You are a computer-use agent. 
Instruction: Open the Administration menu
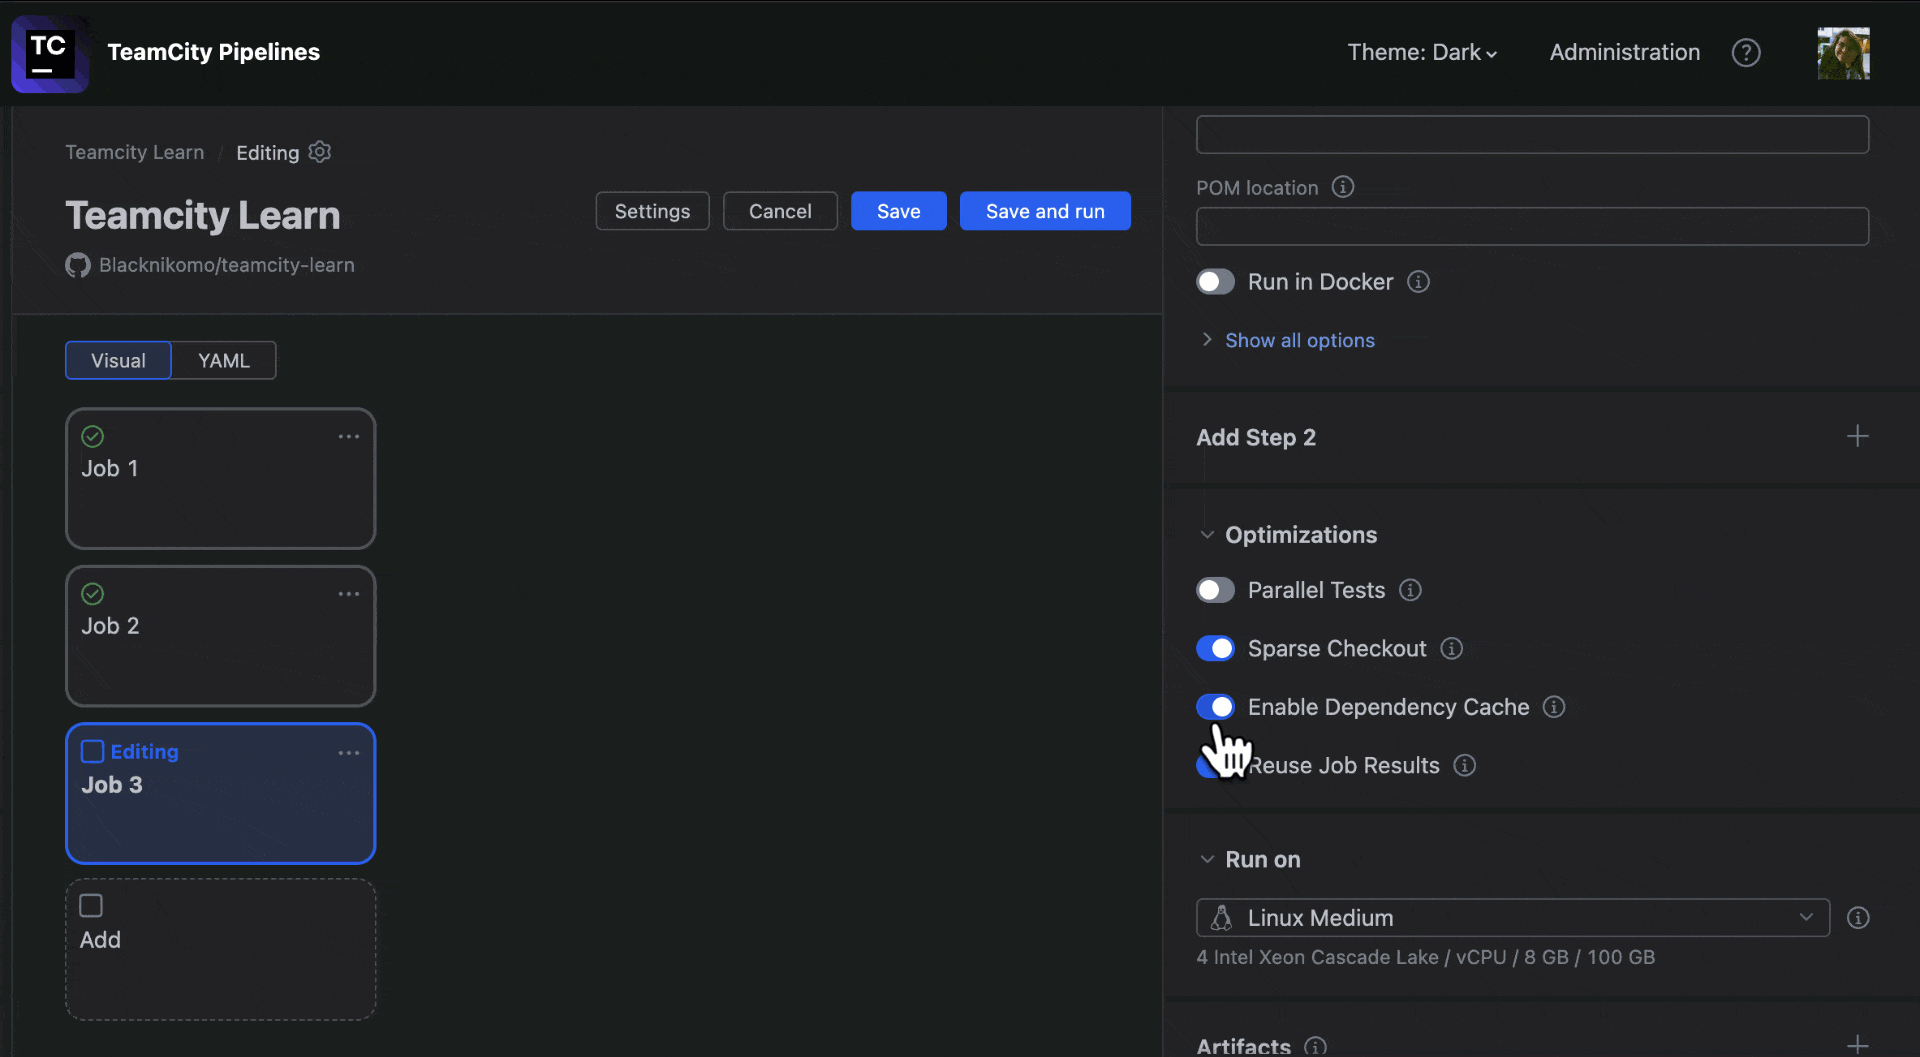[1624, 52]
